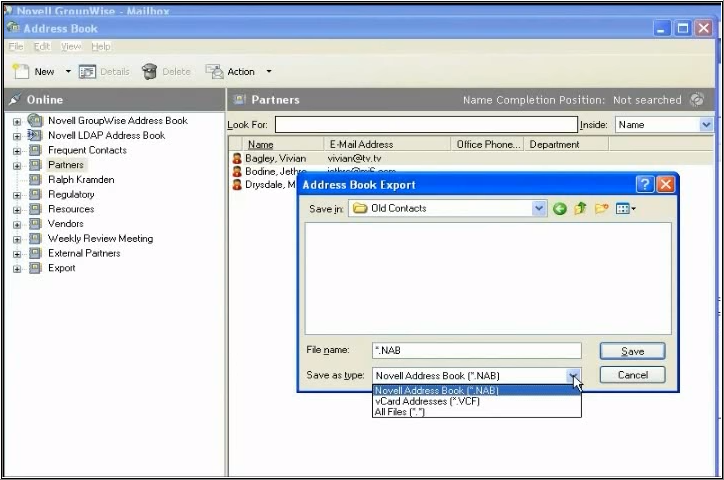Click the Vendors book icon

click(x=35, y=224)
